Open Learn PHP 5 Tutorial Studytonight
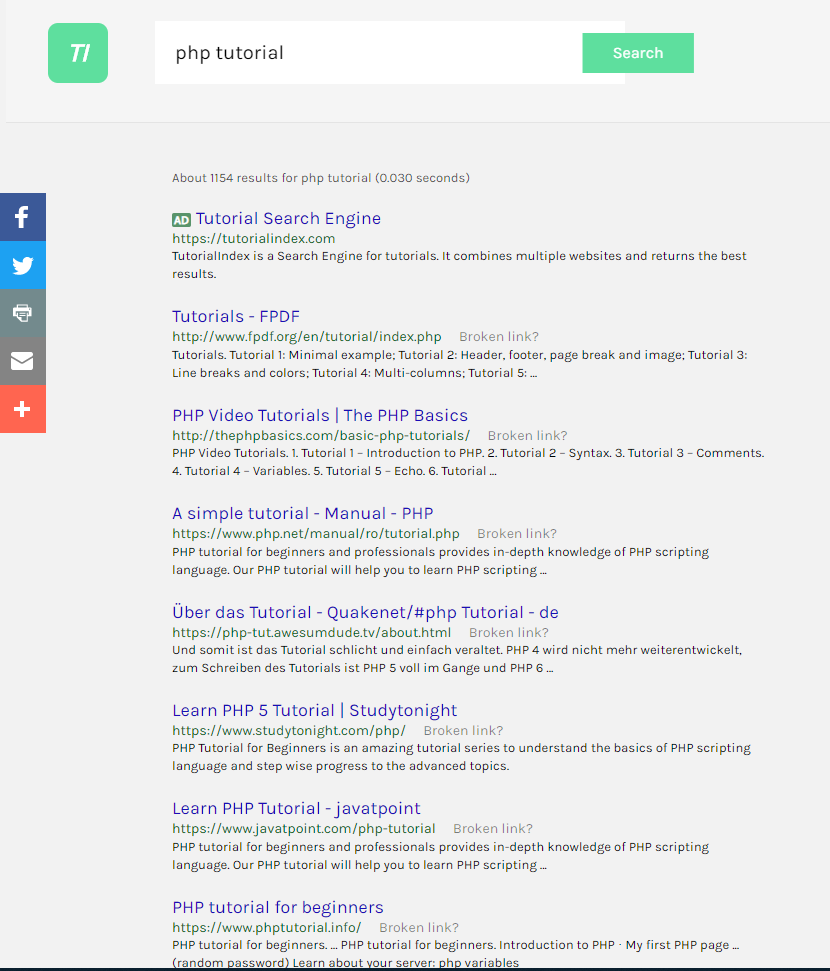The height and width of the screenshot is (971, 830). [315, 710]
